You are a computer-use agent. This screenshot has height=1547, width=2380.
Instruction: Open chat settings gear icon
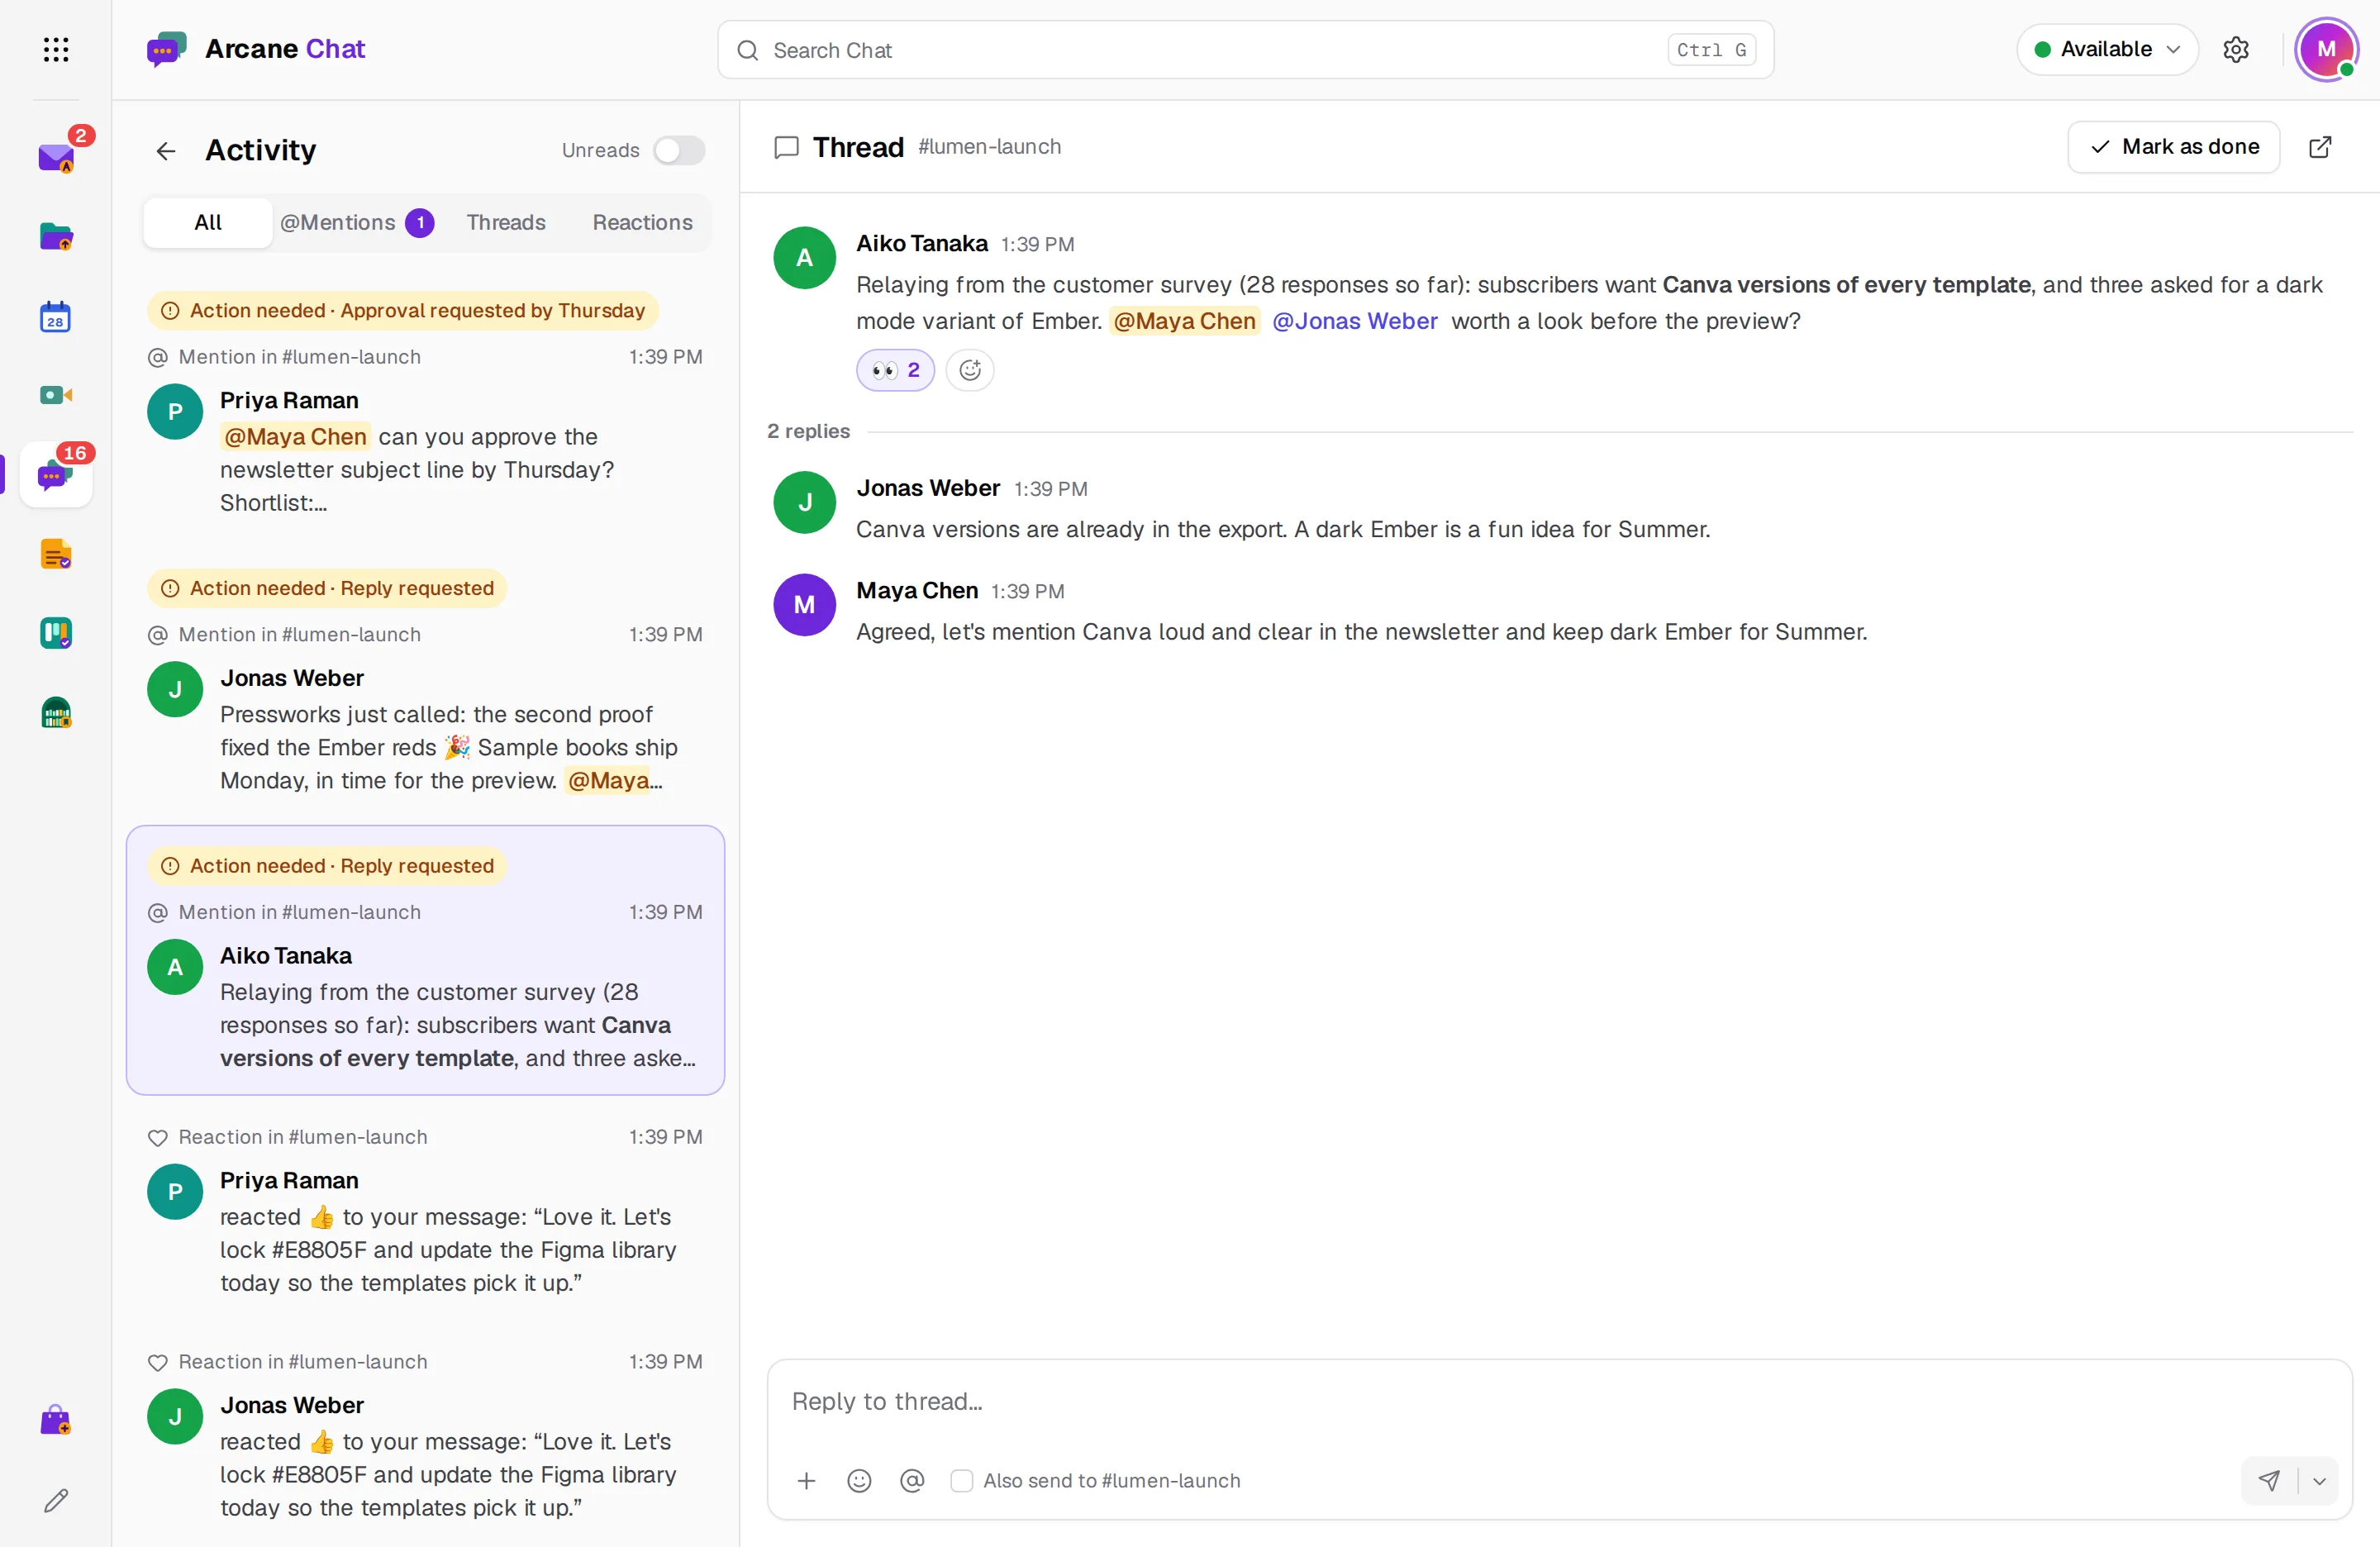(x=2236, y=49)
